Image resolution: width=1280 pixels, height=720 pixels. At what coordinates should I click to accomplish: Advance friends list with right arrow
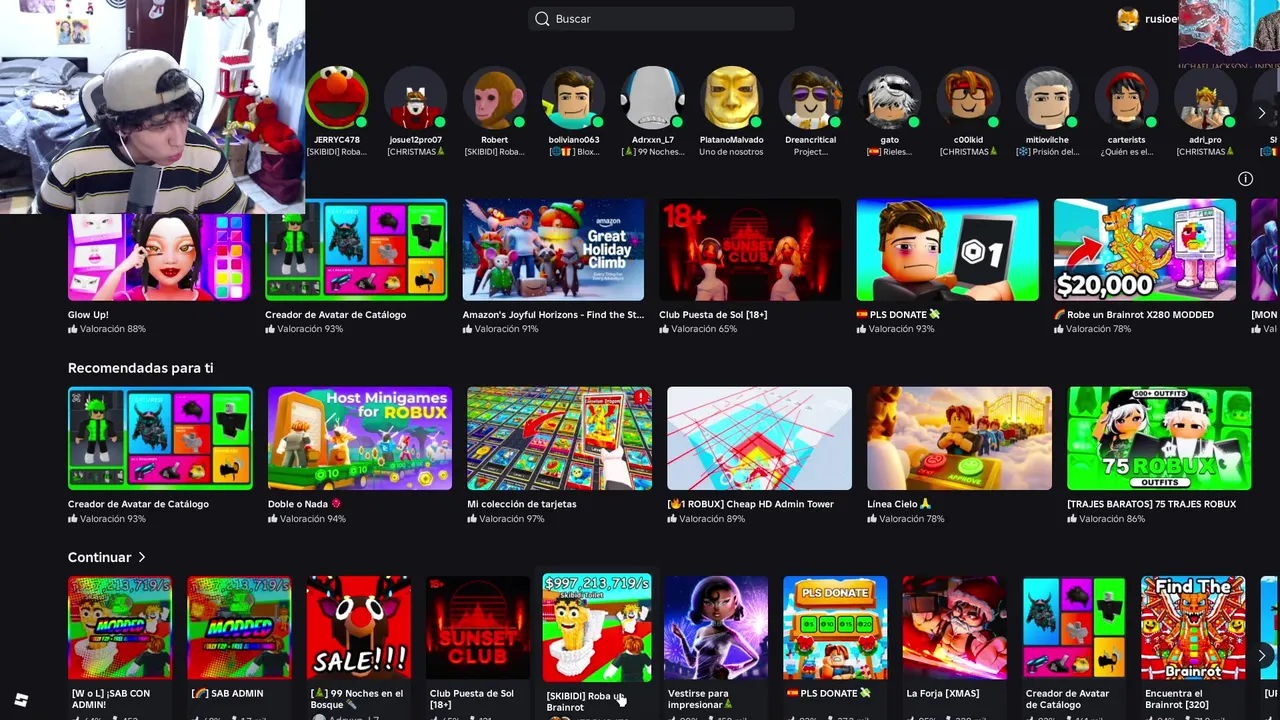tap(1261, 113)
